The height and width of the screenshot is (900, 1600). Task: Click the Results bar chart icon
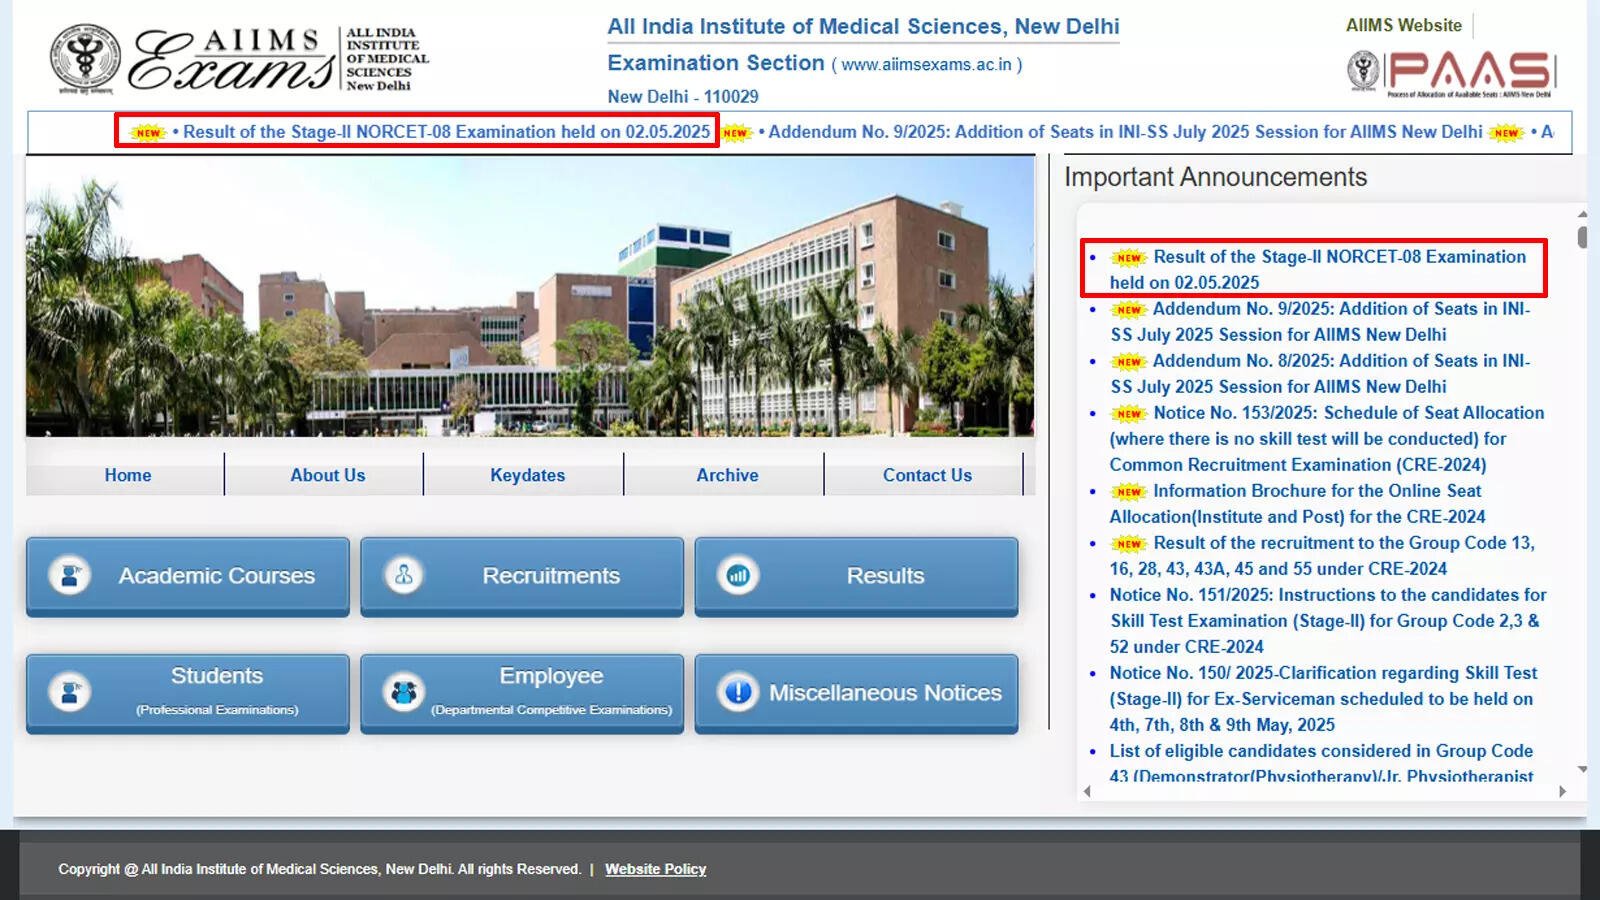(x=738, y=575)
